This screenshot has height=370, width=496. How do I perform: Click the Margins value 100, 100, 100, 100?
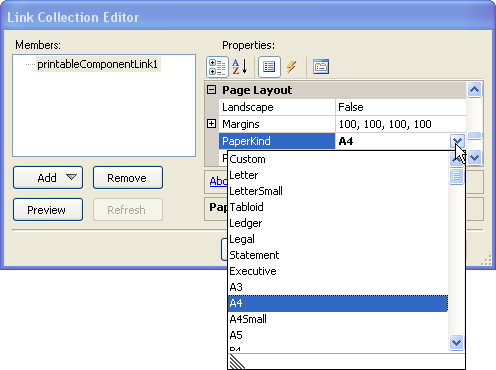401,124
